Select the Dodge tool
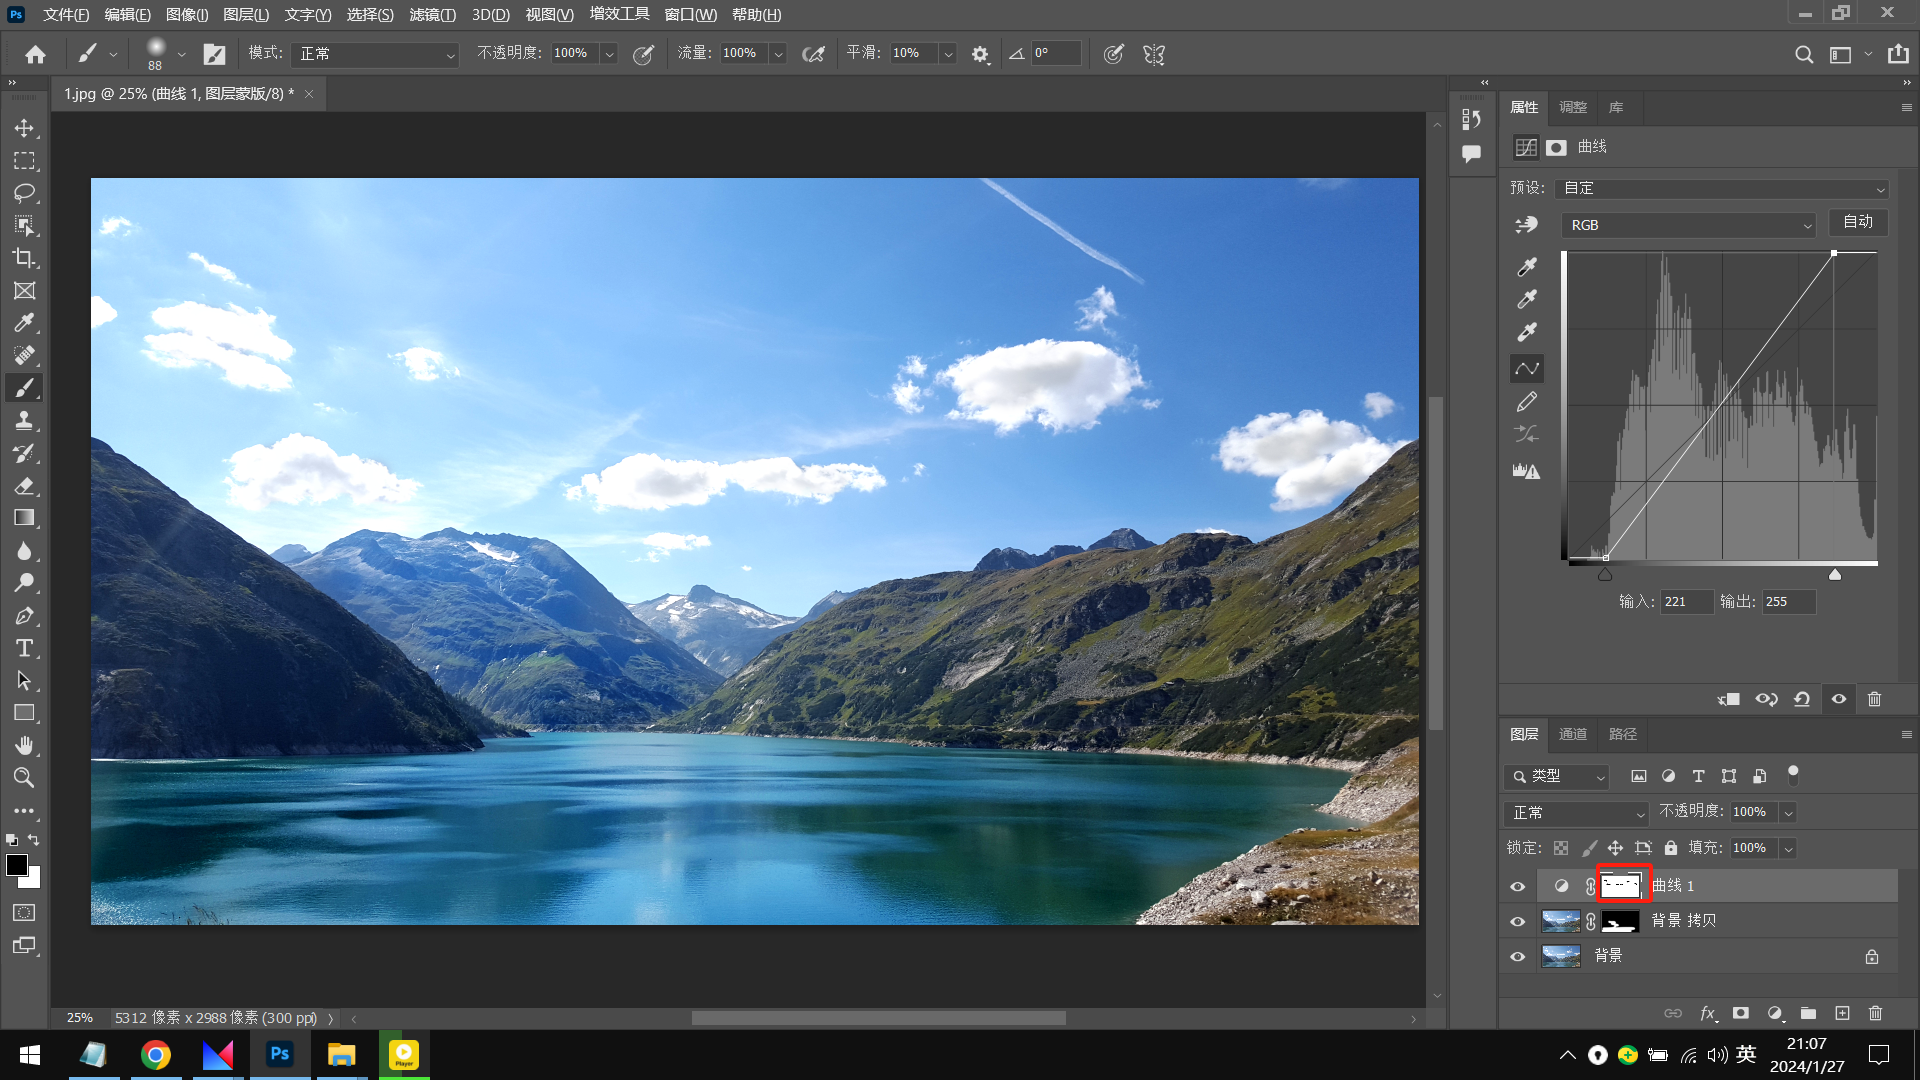 point(24,583)
